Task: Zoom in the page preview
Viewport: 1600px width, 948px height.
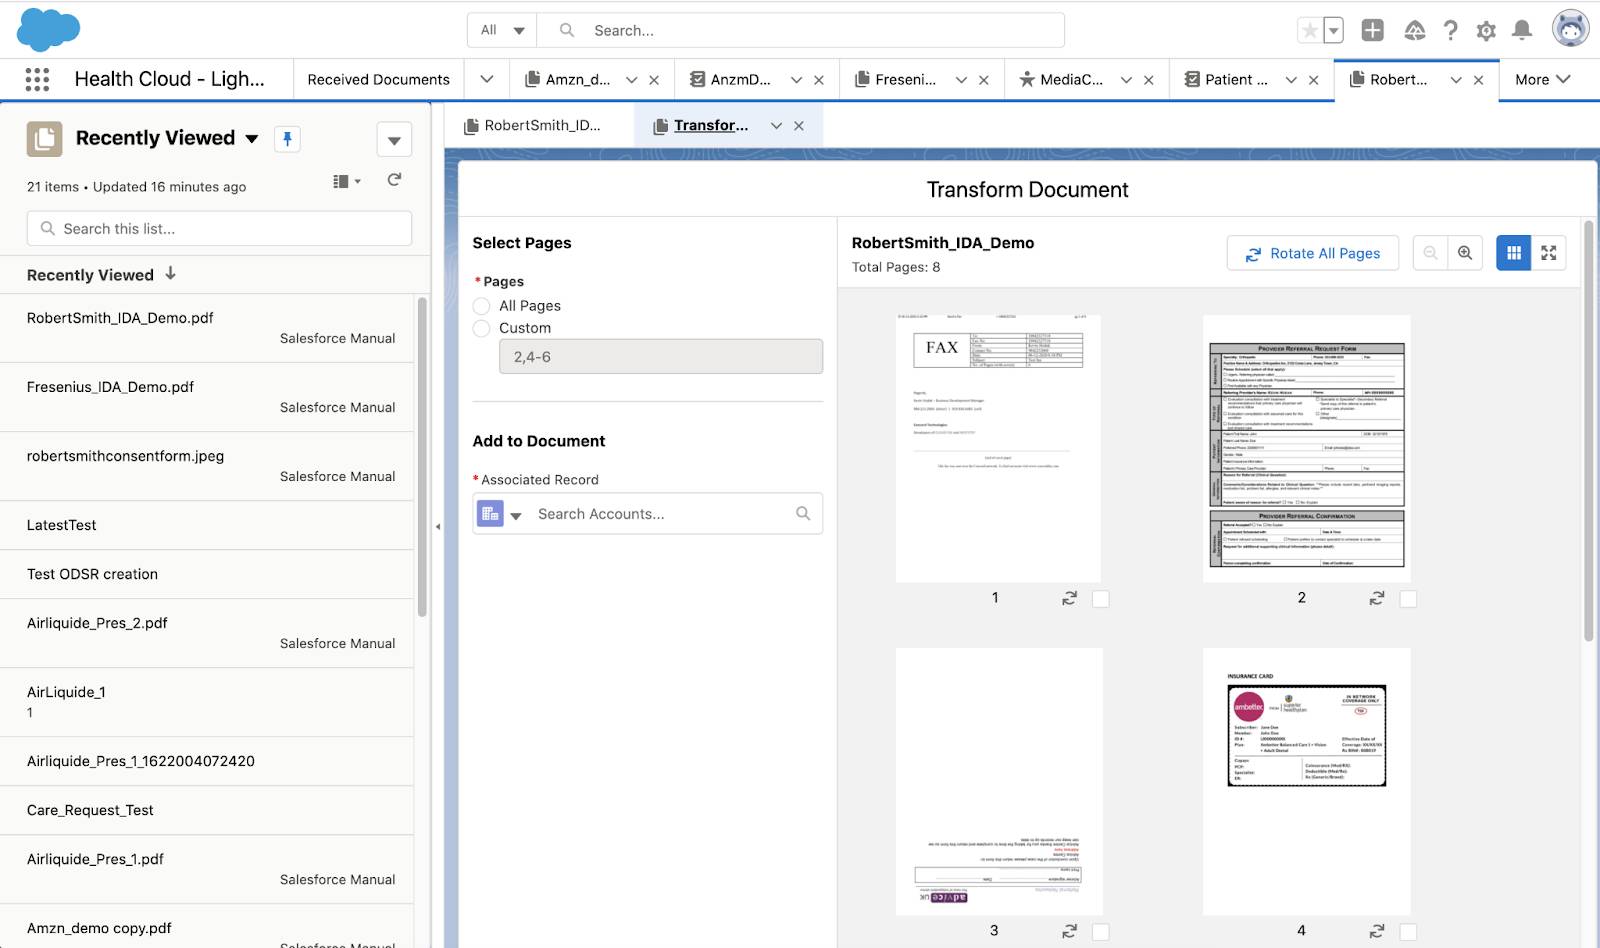Action: (1465, 253)
